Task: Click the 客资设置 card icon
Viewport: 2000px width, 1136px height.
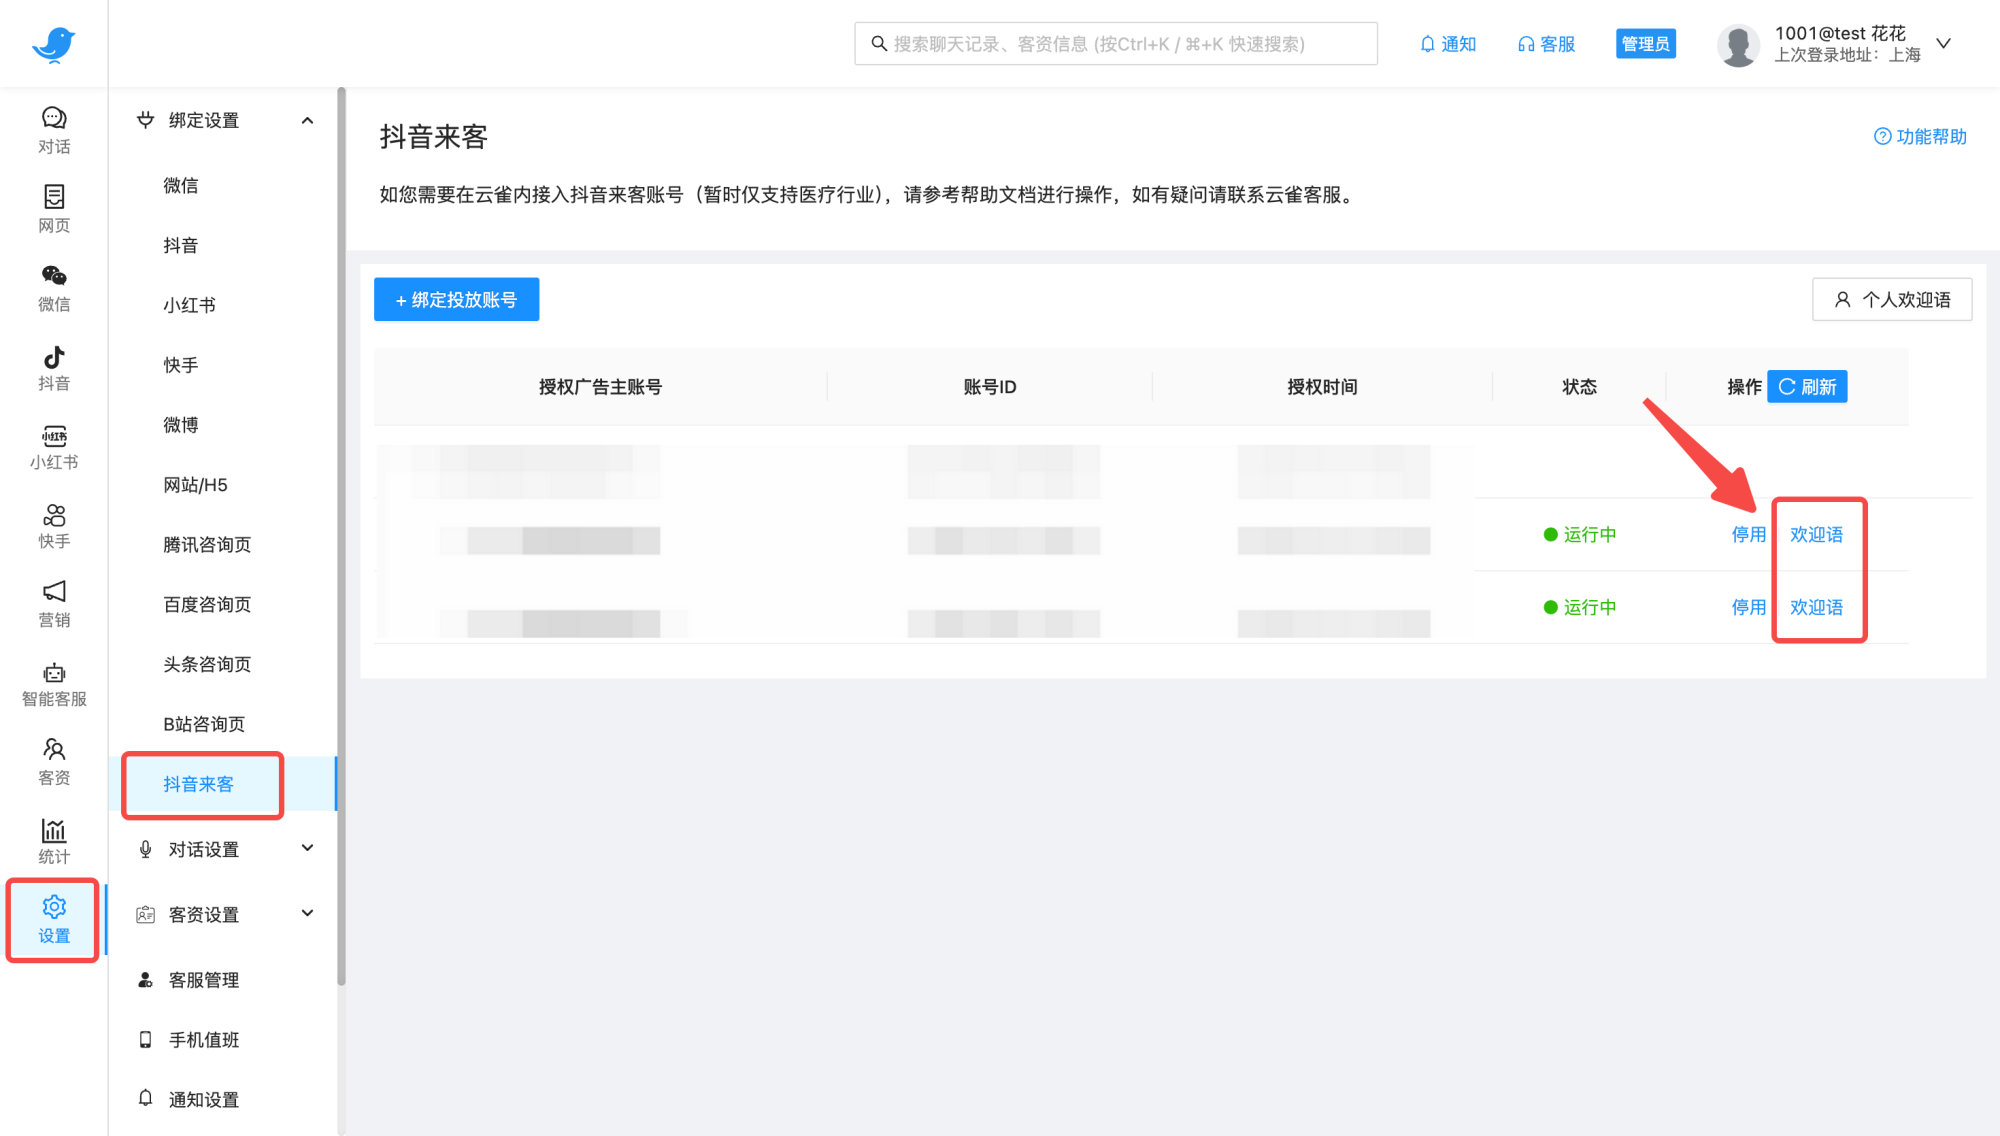Action: [x=145, y=914]
